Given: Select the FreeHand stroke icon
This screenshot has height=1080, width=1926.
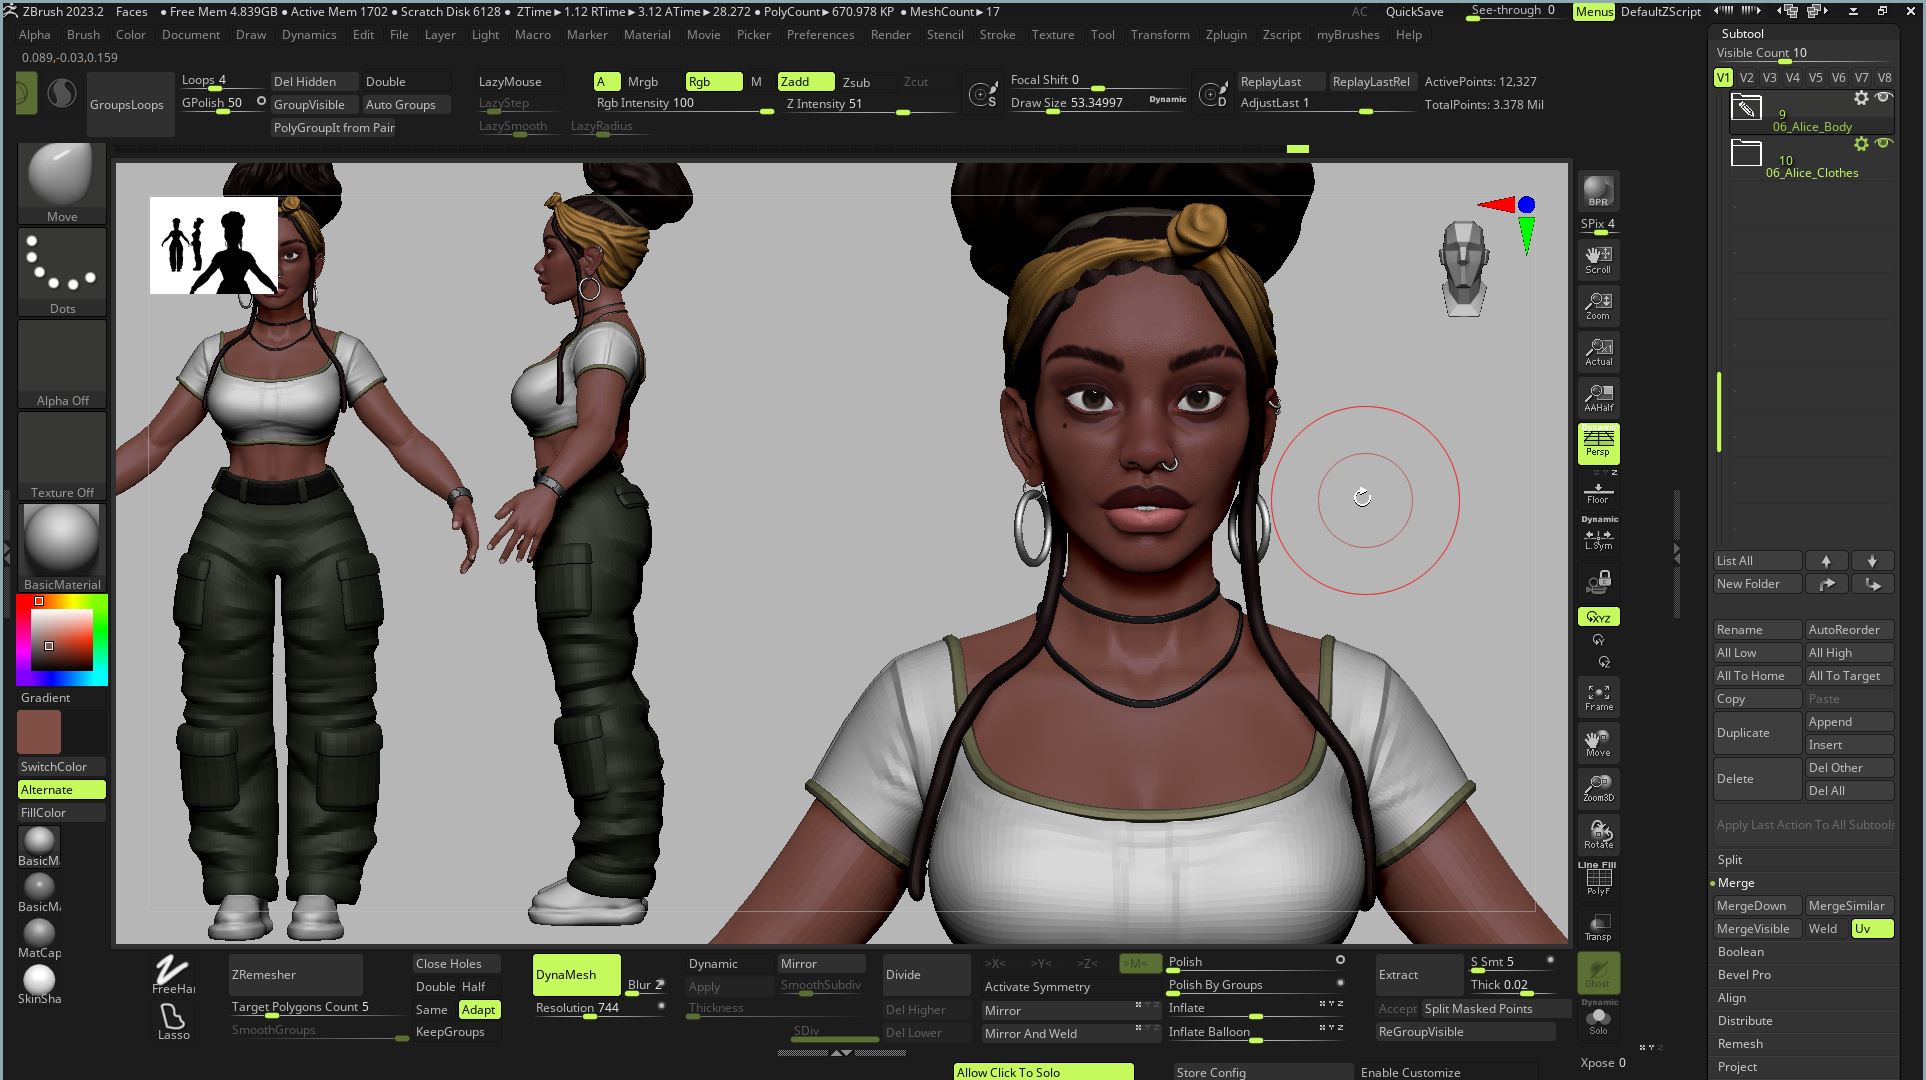Looking at the screenshot, I should click(x=172, y=973).
